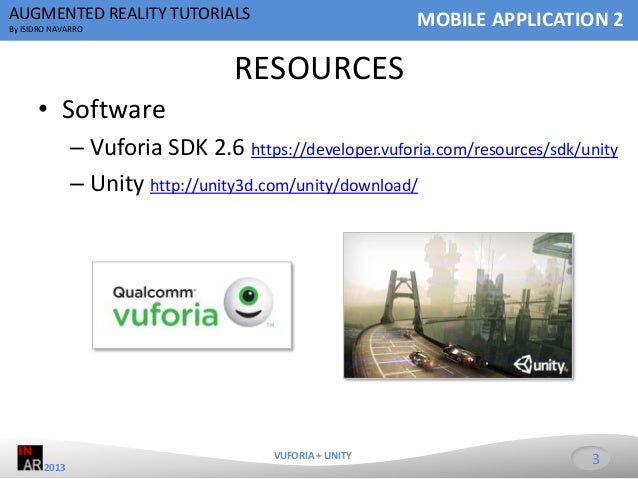Click the word Unity before the link
This screenshot has height=479, width=638.
click(117, 184)
